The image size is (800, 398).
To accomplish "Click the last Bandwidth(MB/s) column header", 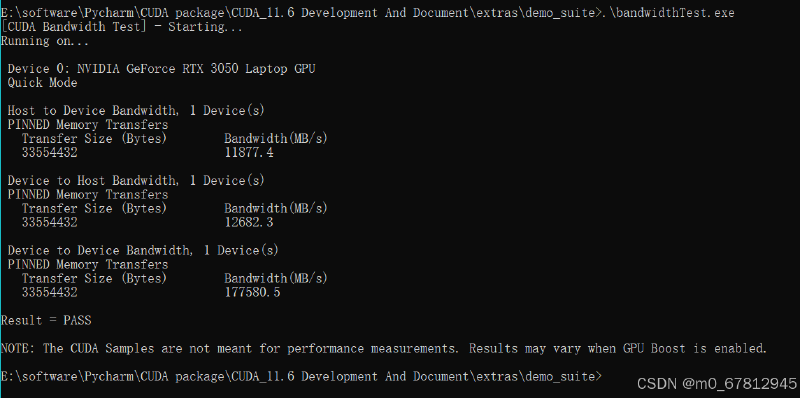I will pos(276,279).
